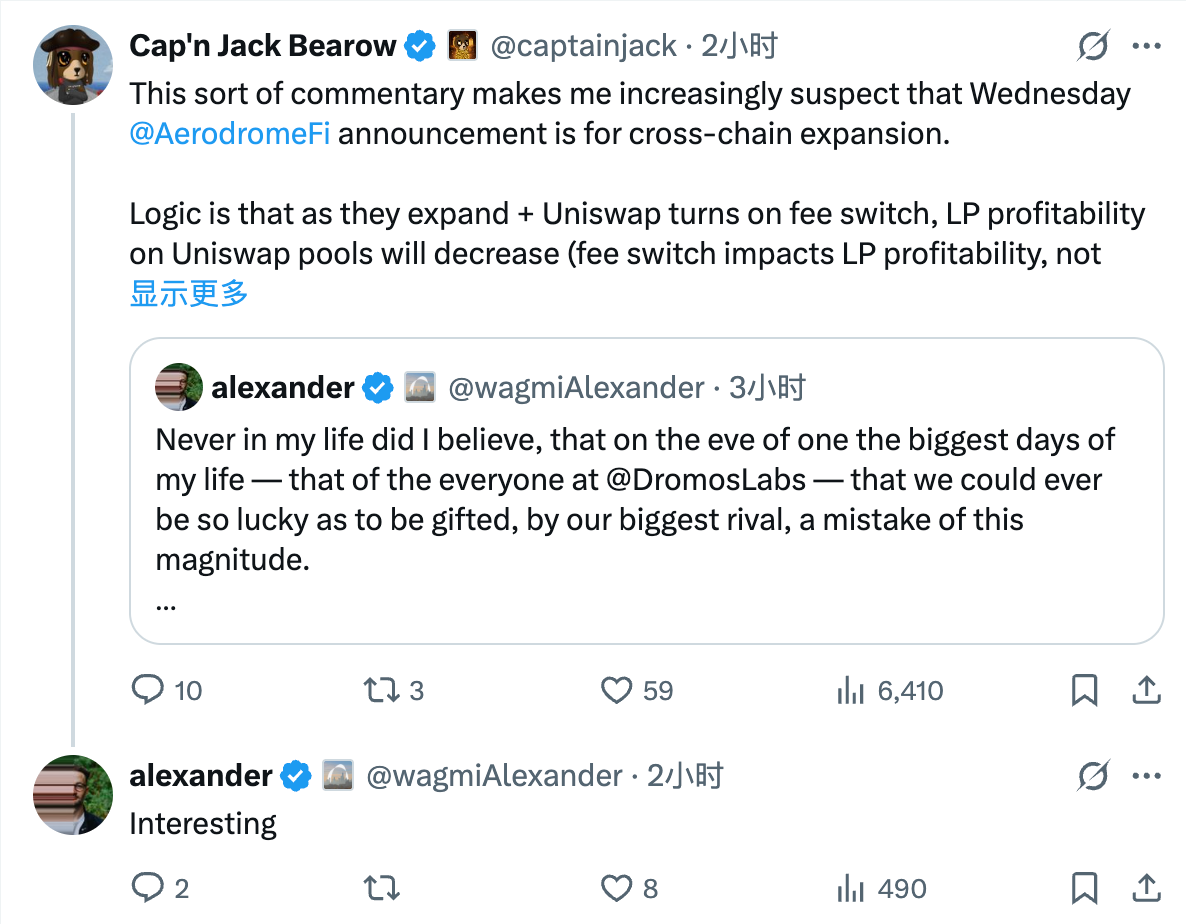Like the tweet with 59 likes

point(617,690)
